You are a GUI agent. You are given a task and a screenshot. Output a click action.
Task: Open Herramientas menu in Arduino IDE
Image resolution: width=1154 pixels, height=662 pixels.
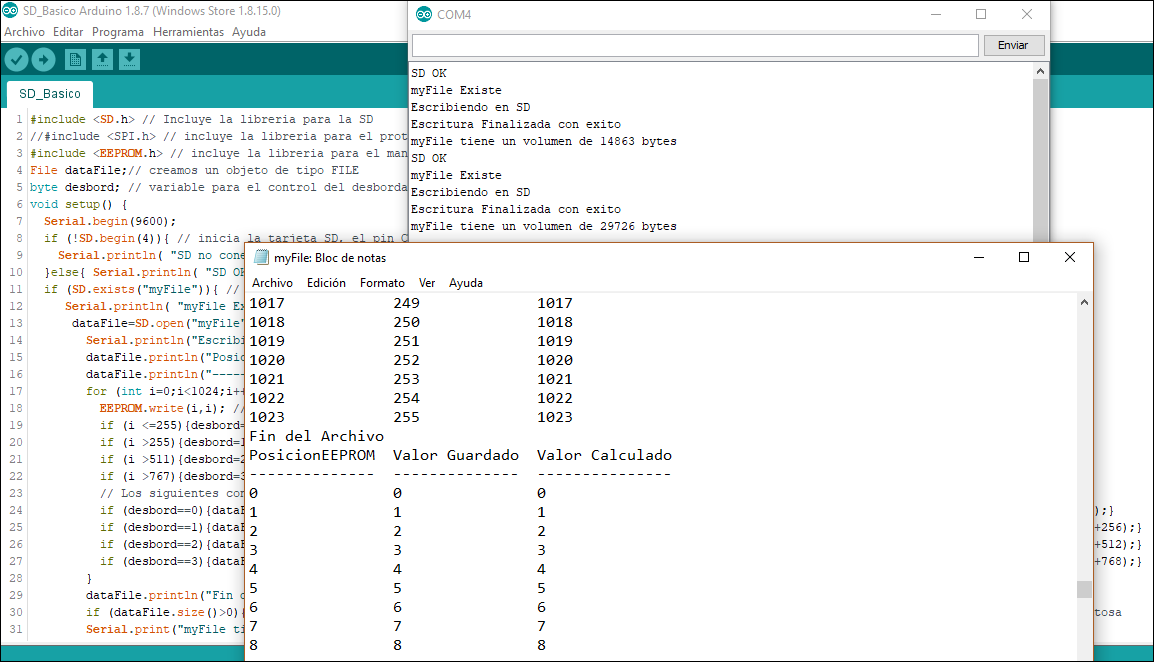coord(188,32)
